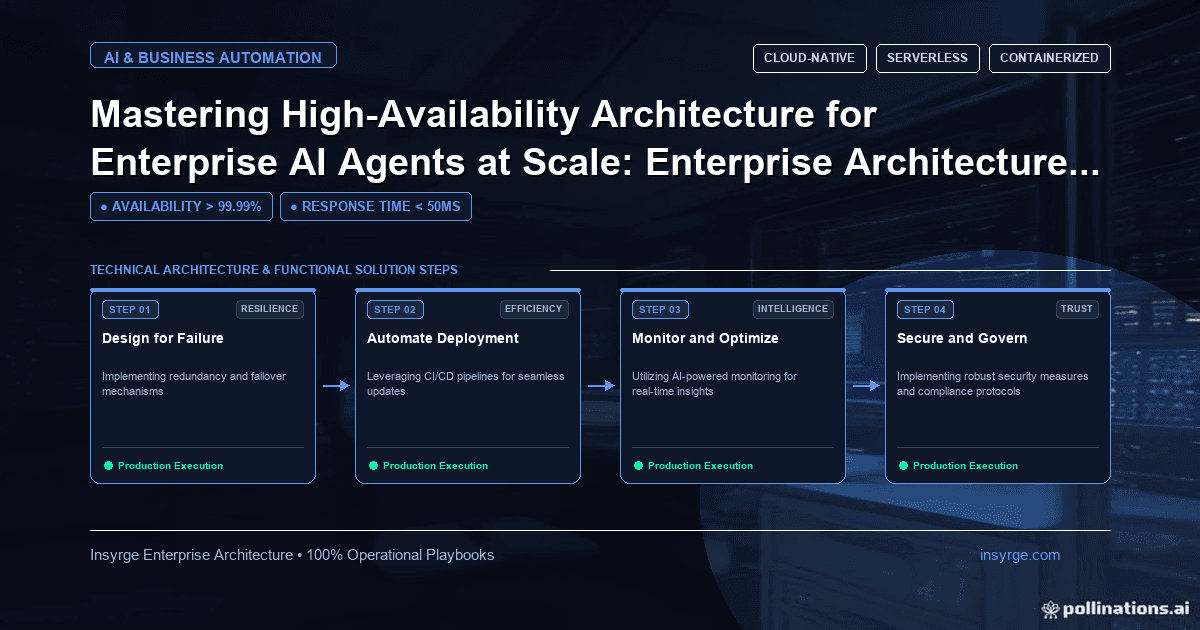The height and width of the screenshot is (630, 1200).
Task: Click the 'Monitor and Optimize' card title
Action: 705,338
